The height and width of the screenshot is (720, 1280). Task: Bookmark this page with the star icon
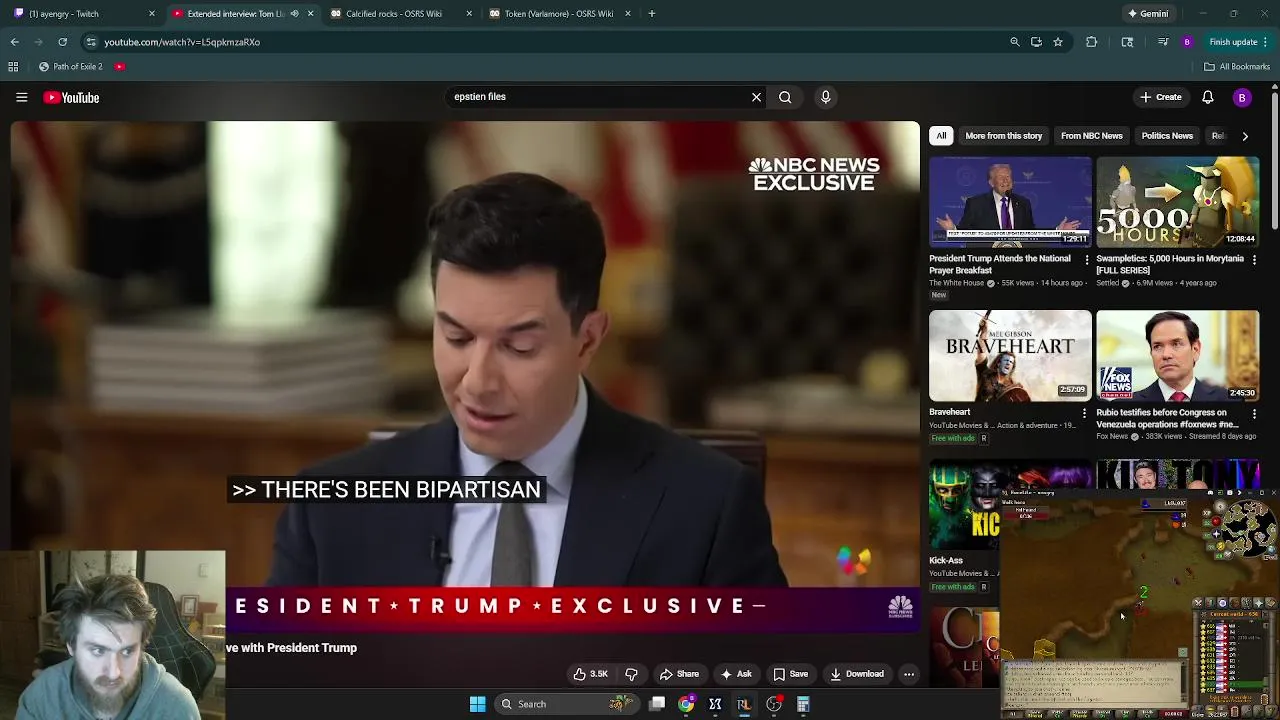point(1058,42)
